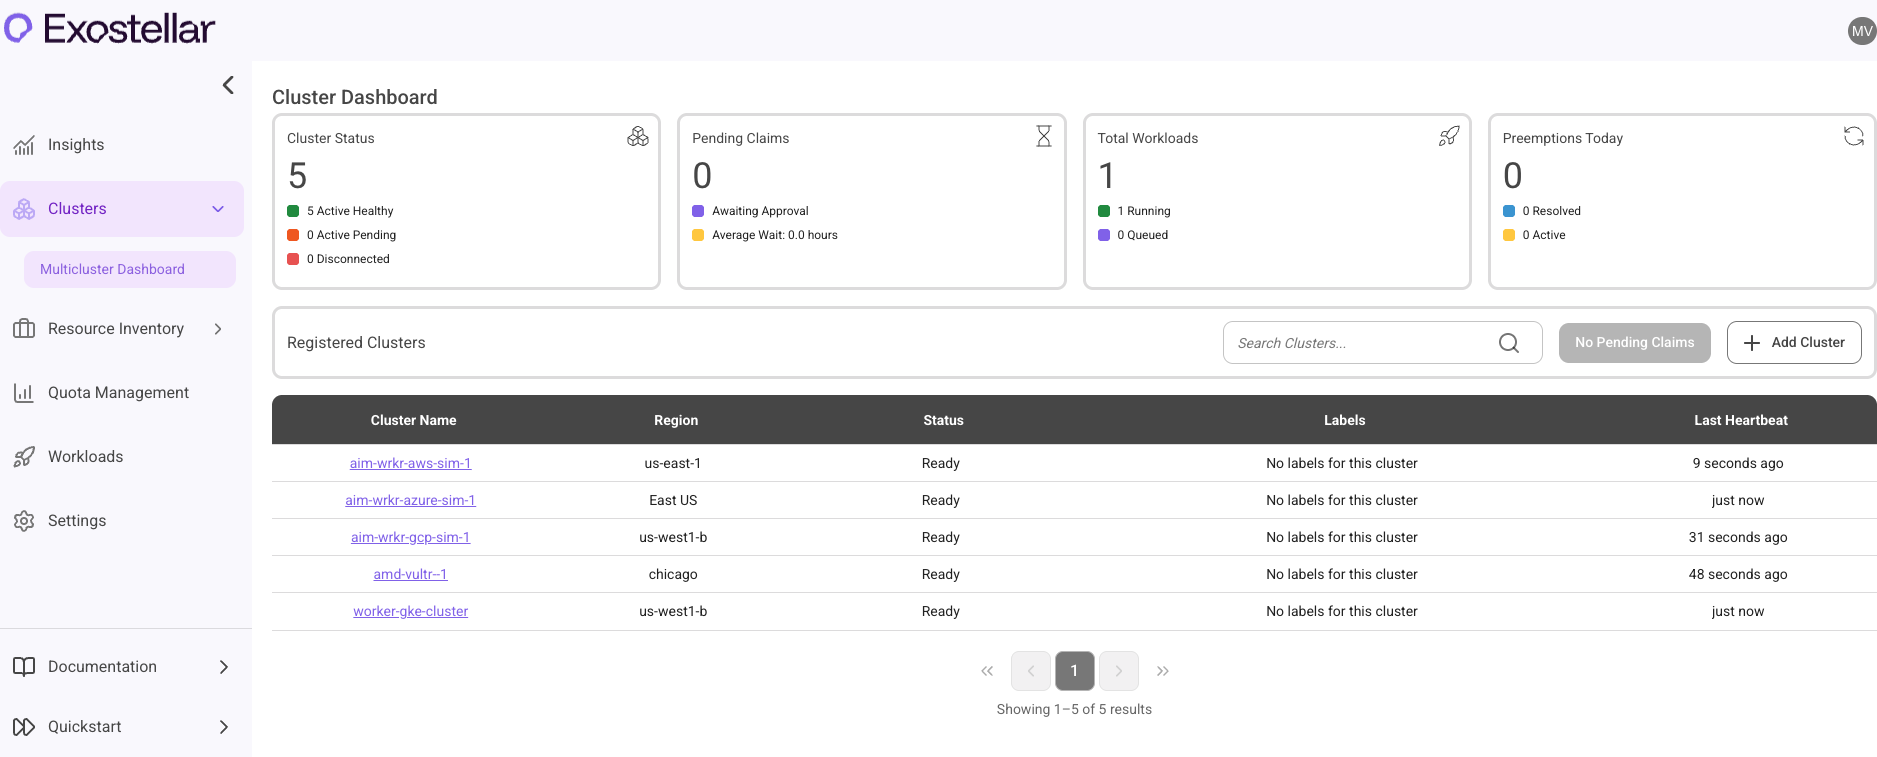Click the Insights chart icon
The height and width of the screenshot is (757, 1877).
(x=24, y=145)
